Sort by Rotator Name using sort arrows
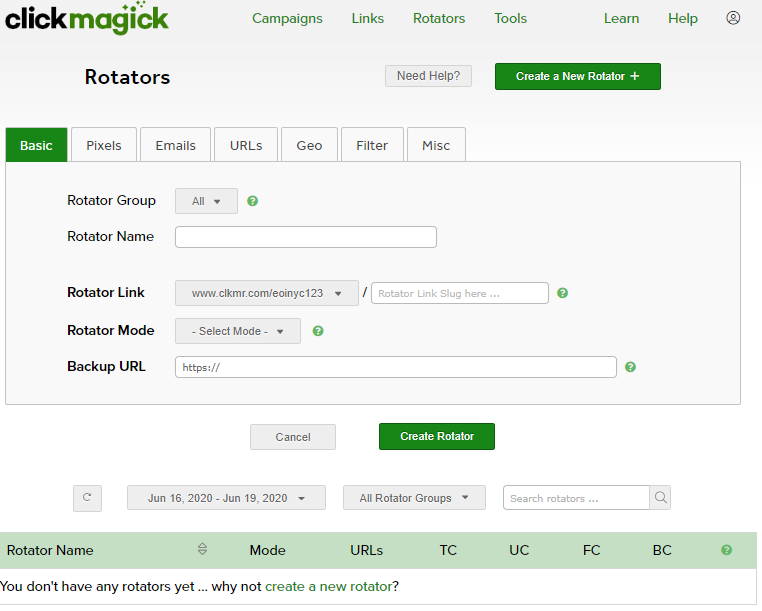The height and width of the screenshot is (611, 762). click(x=203, y=549)
